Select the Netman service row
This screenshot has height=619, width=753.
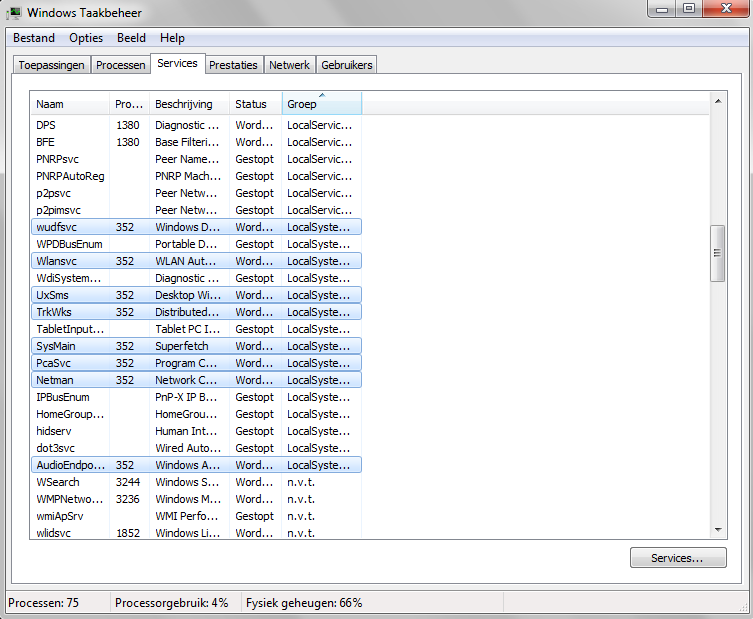pyautogui.click(x=196, y=380)
